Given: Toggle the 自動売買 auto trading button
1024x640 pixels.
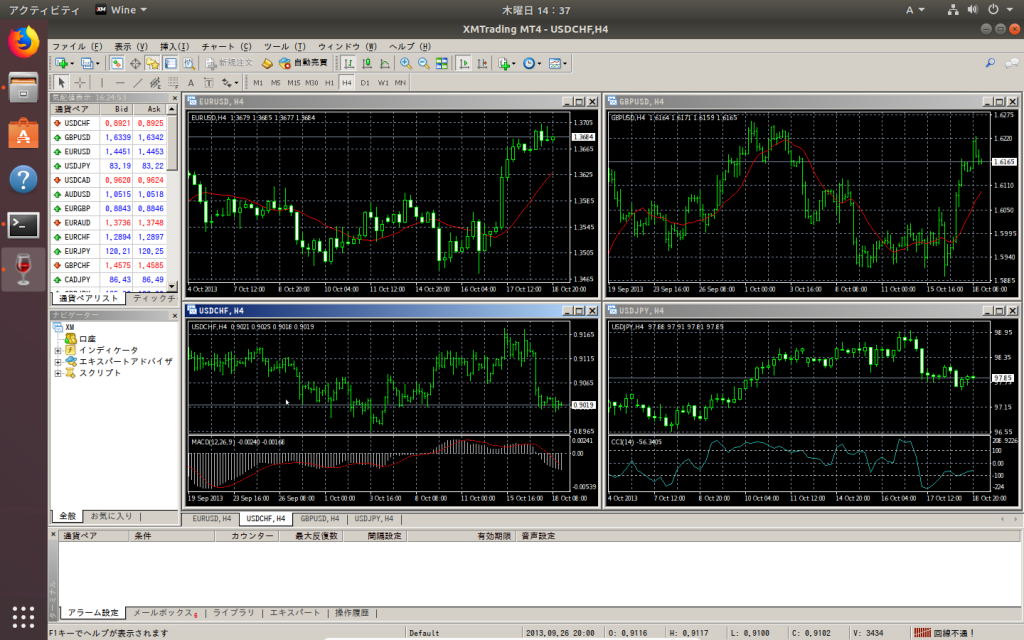Looking at the screenshot, I should (303, 63).
